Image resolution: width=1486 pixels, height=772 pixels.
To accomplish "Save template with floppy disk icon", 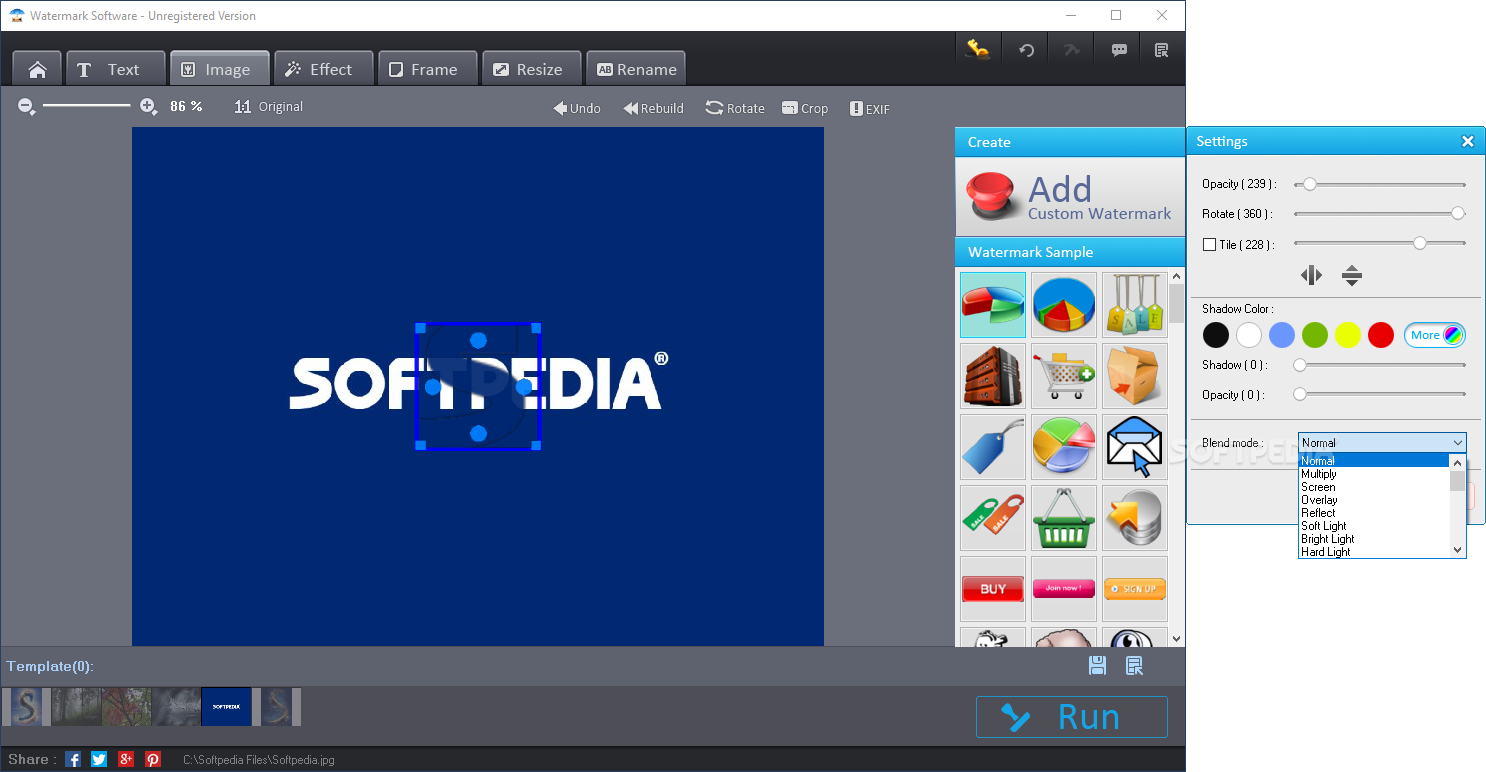I will tap(1097, 666).
